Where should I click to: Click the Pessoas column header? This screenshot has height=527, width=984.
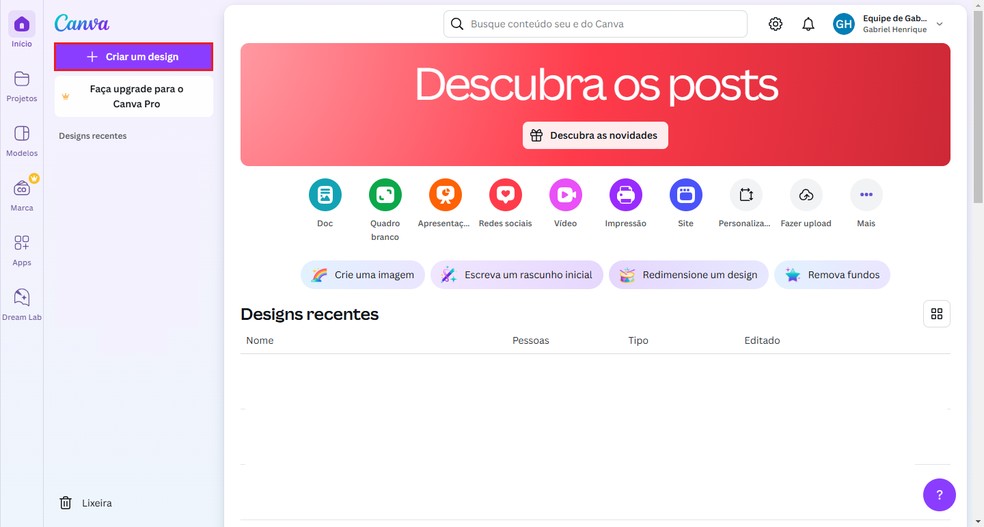pos(530,341)
